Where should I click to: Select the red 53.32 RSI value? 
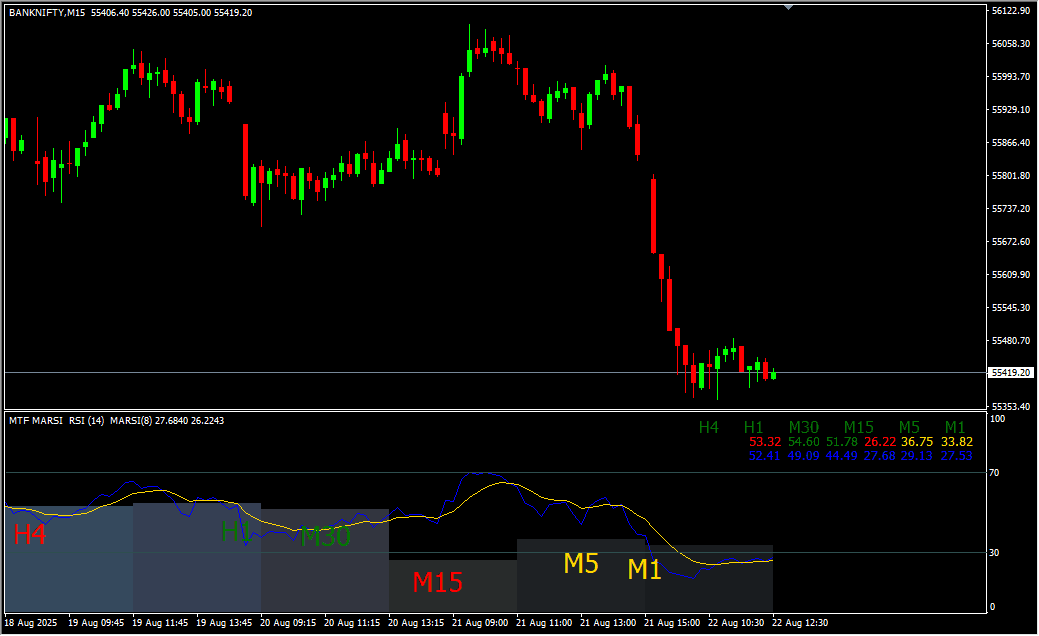[765, 441]
